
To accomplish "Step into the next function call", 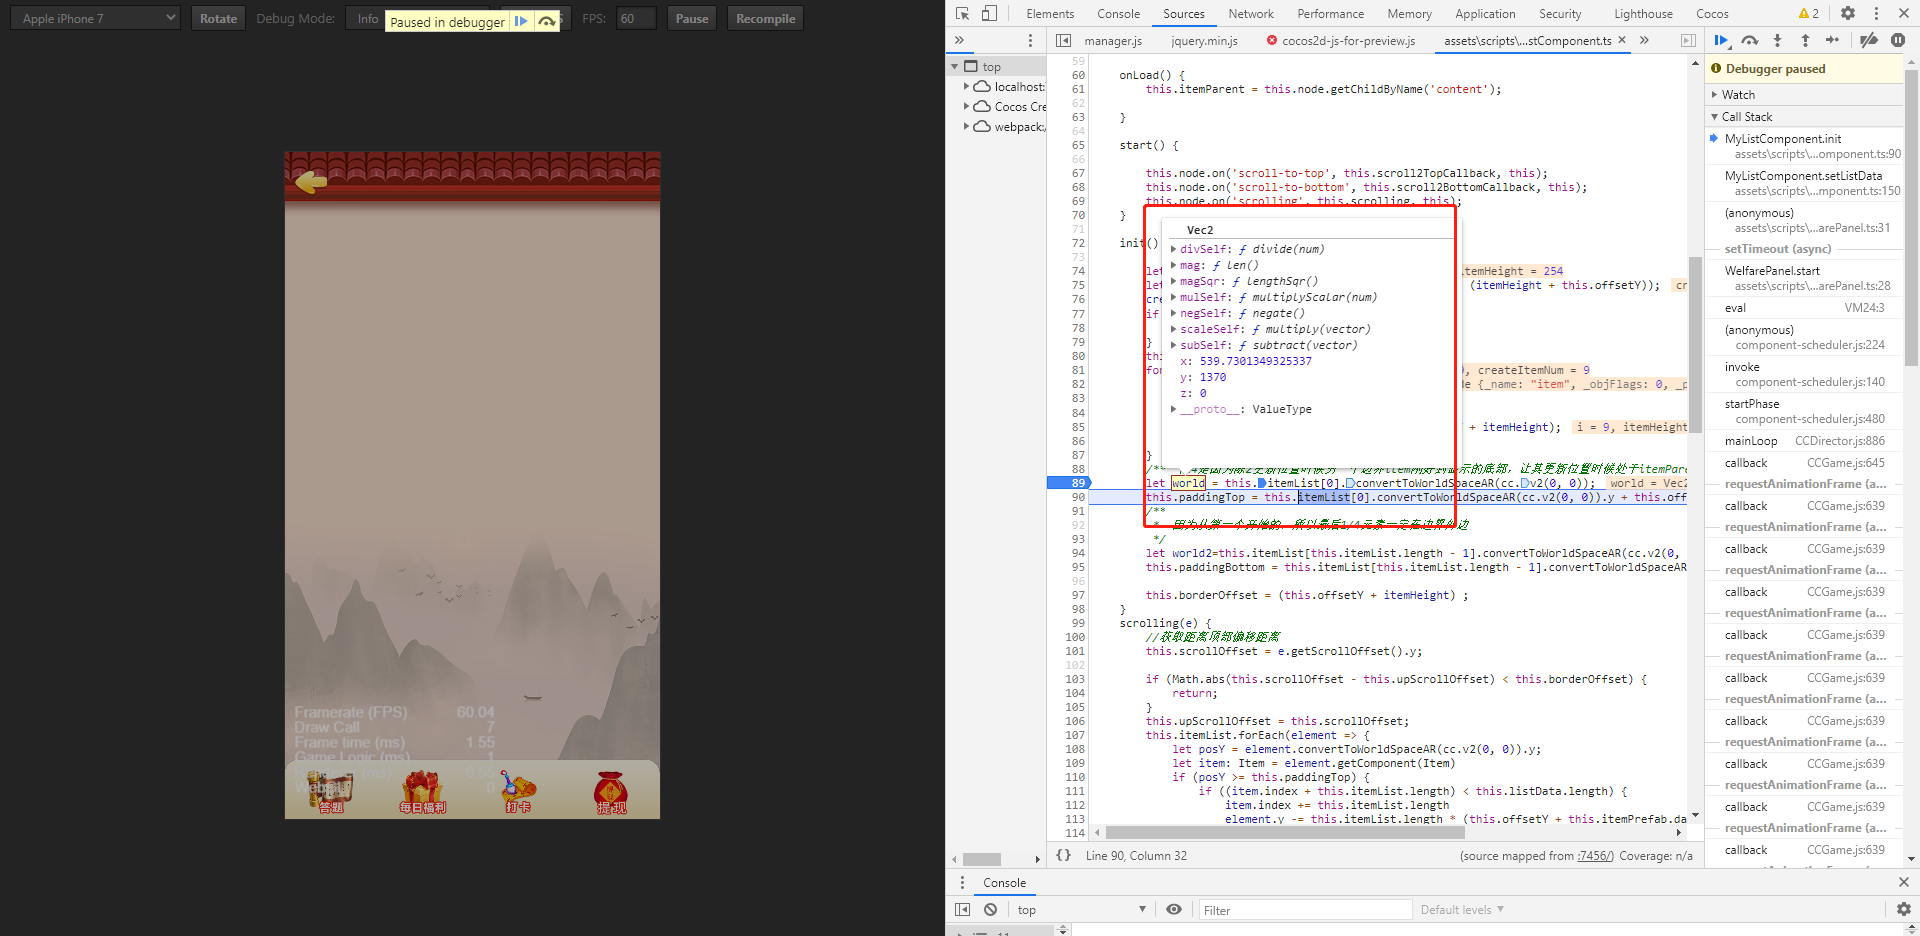I will [1777, 40].
